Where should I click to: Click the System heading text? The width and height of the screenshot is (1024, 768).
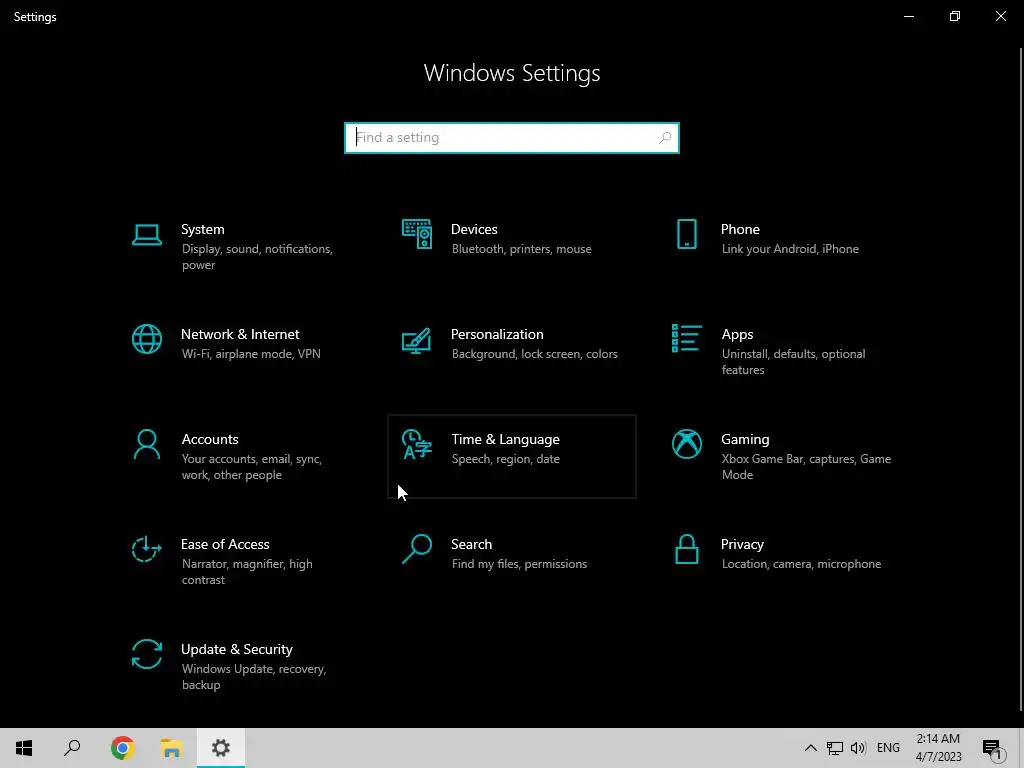(202, 229)
